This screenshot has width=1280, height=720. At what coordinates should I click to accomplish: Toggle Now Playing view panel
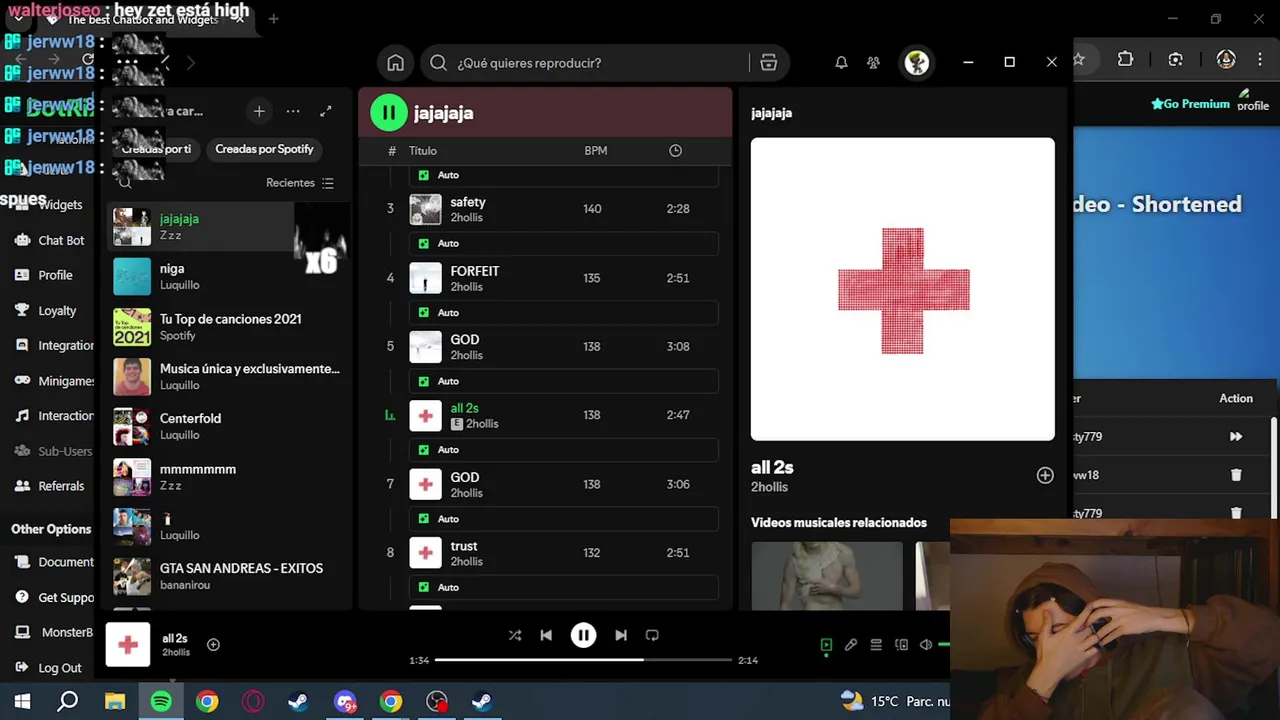[826, 645]
